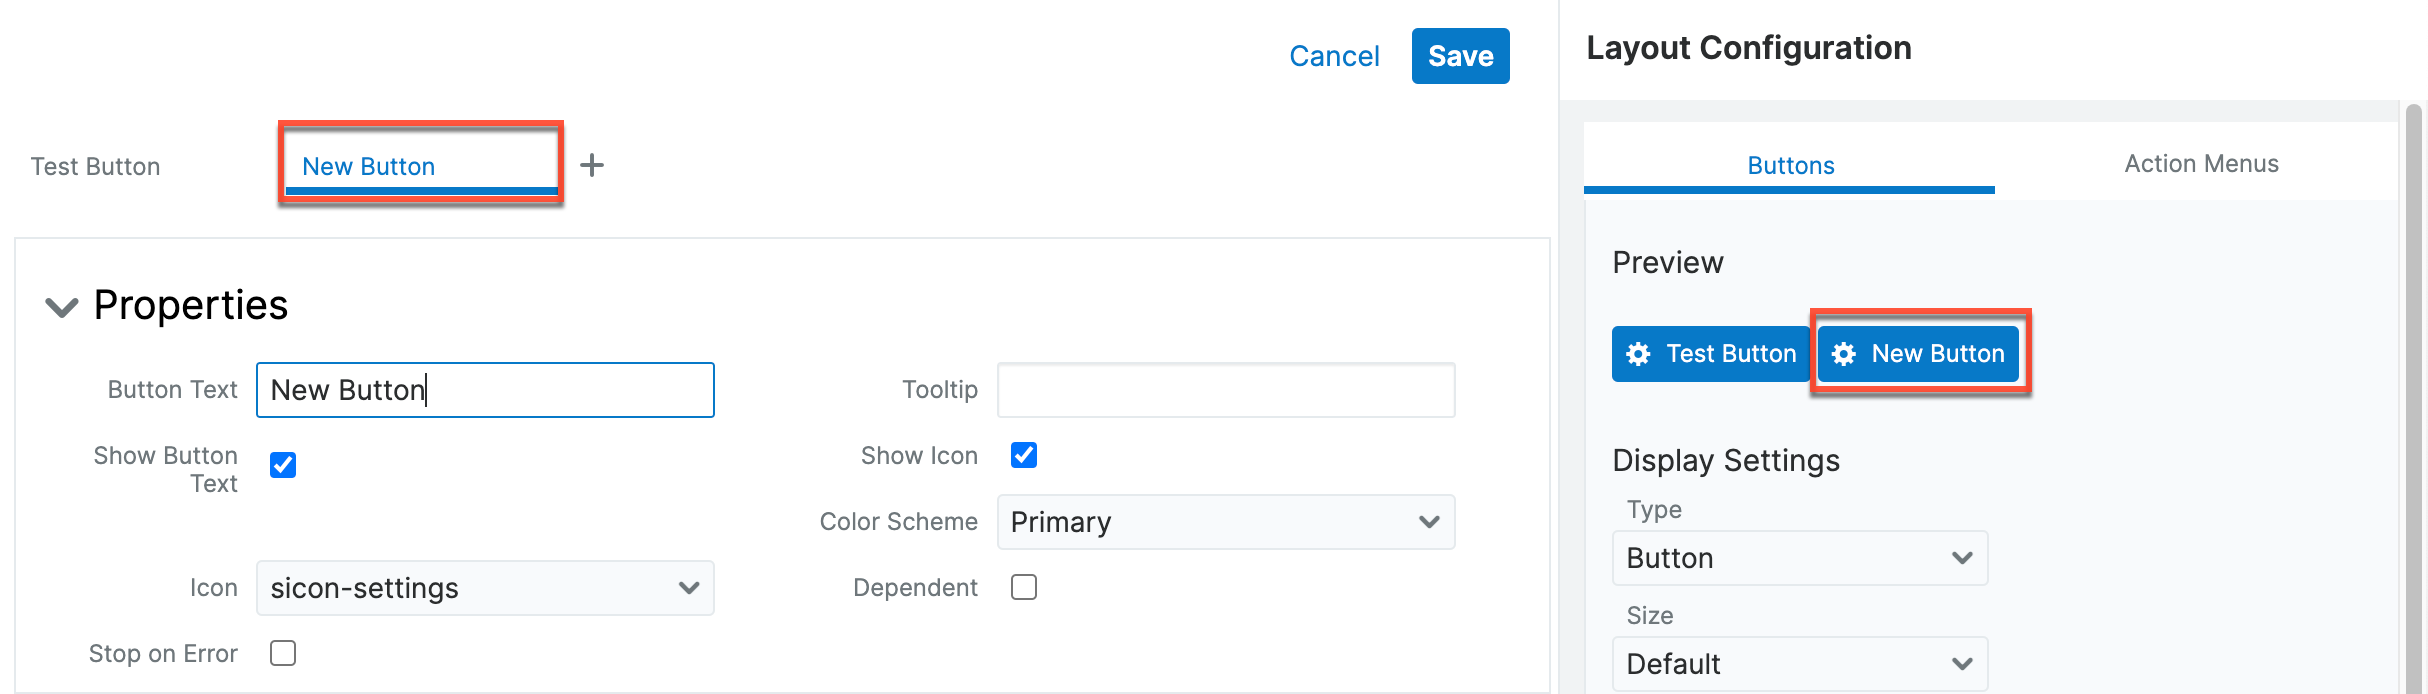Select the New Button tab
Viewport: 2428px width, 694px height.
[x=369, y=166]
